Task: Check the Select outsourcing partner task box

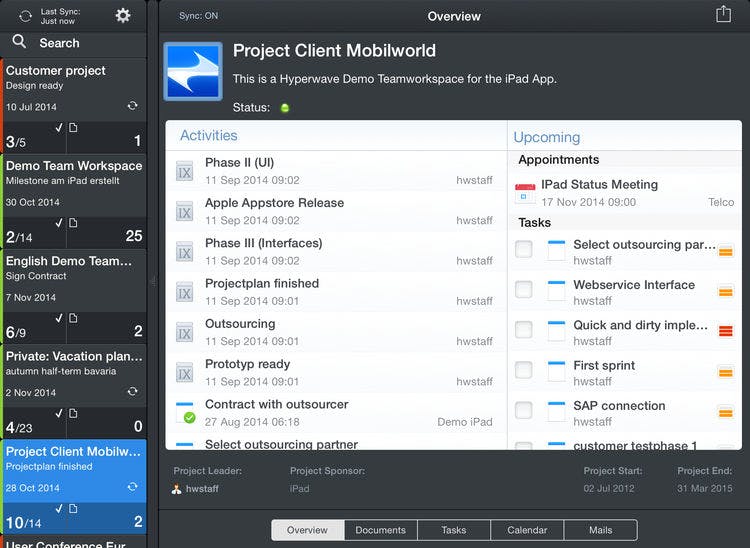Action: [x=524, y=249]
